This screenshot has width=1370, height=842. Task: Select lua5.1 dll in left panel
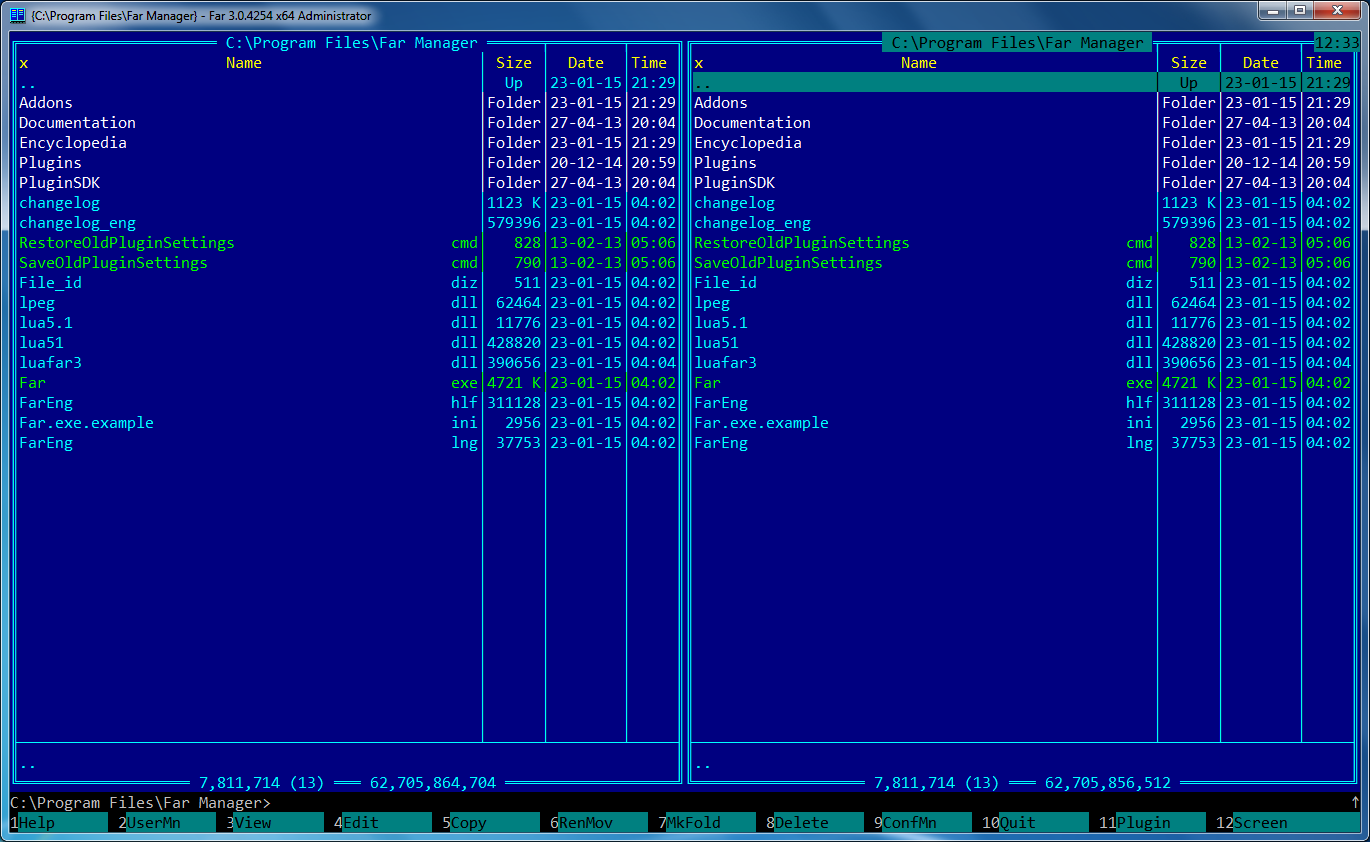(347, 323)
